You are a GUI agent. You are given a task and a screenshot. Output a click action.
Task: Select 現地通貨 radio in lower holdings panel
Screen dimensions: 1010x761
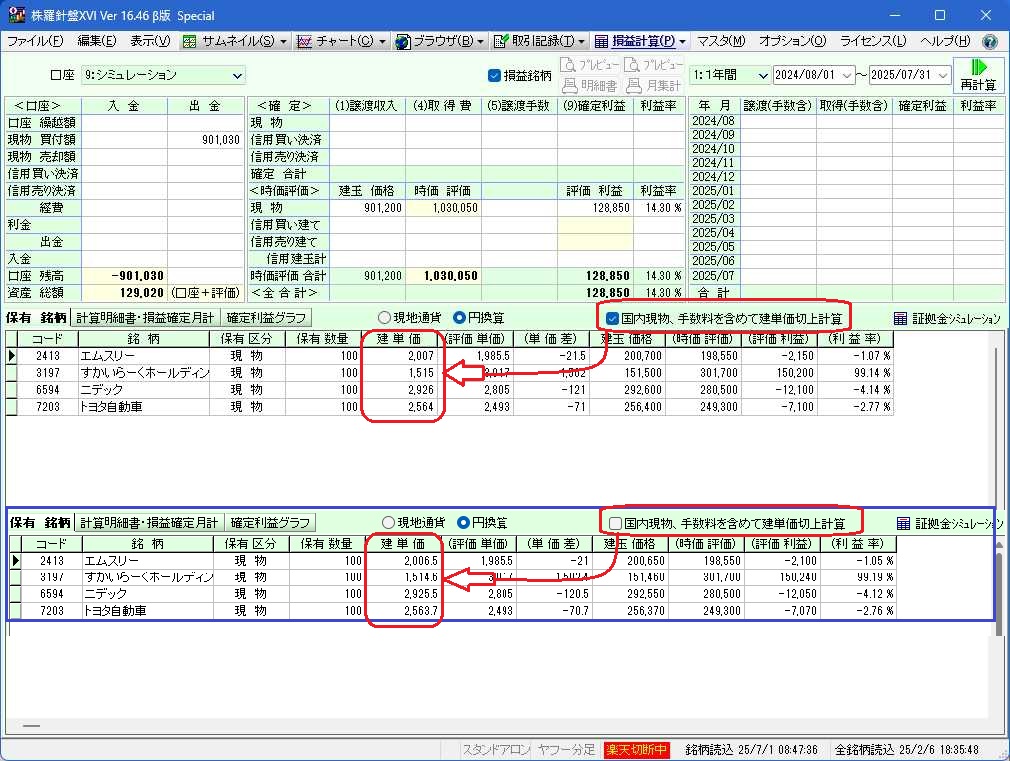pyautogui.click(x=388, y=523)
